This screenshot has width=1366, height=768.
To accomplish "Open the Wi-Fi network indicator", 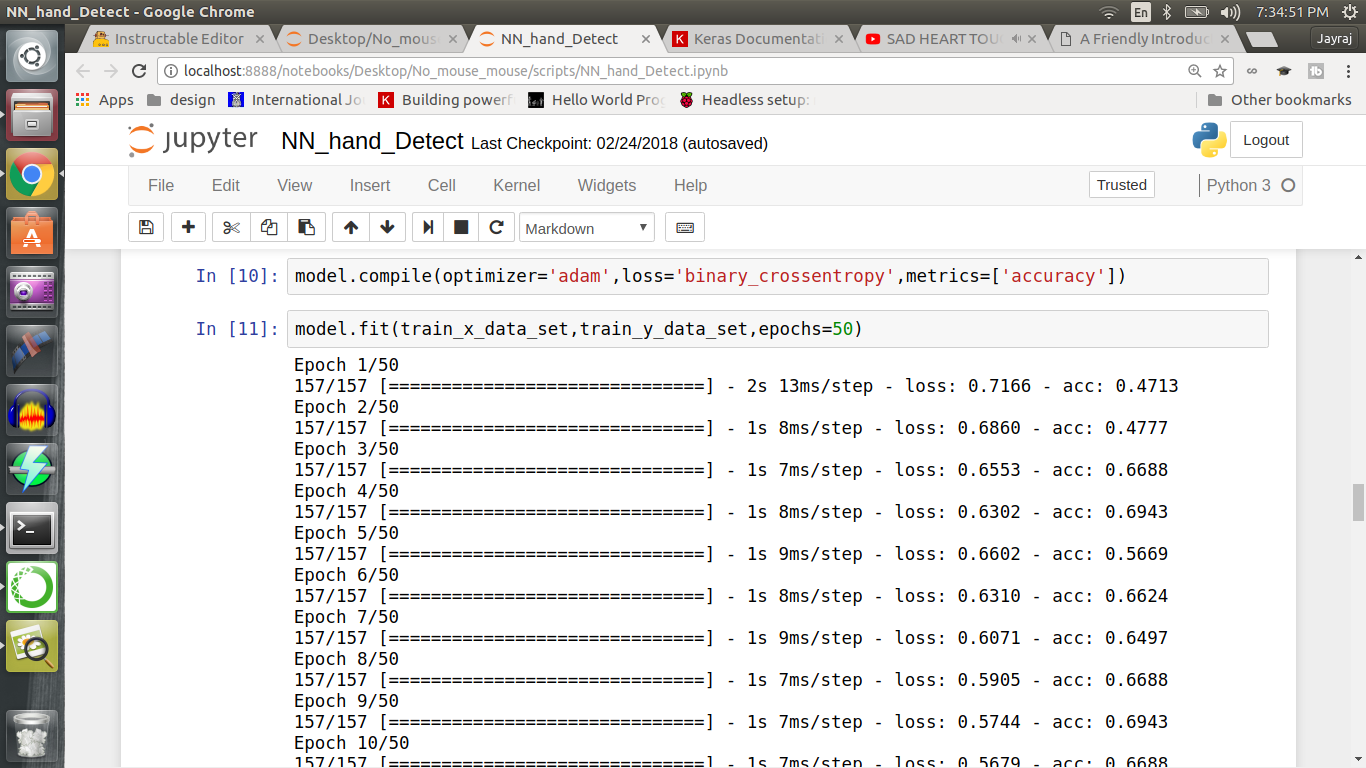I will click(x=1108, y=12).
